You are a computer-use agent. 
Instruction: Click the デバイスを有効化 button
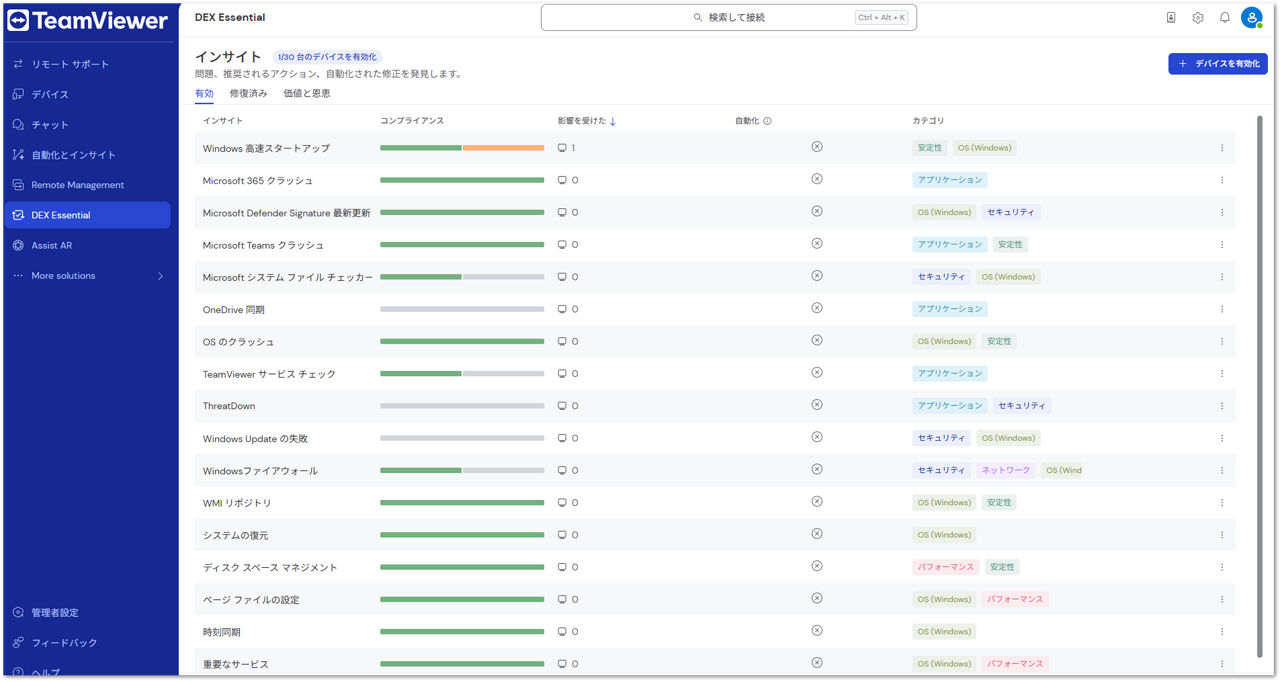[x=1217, y=63]
